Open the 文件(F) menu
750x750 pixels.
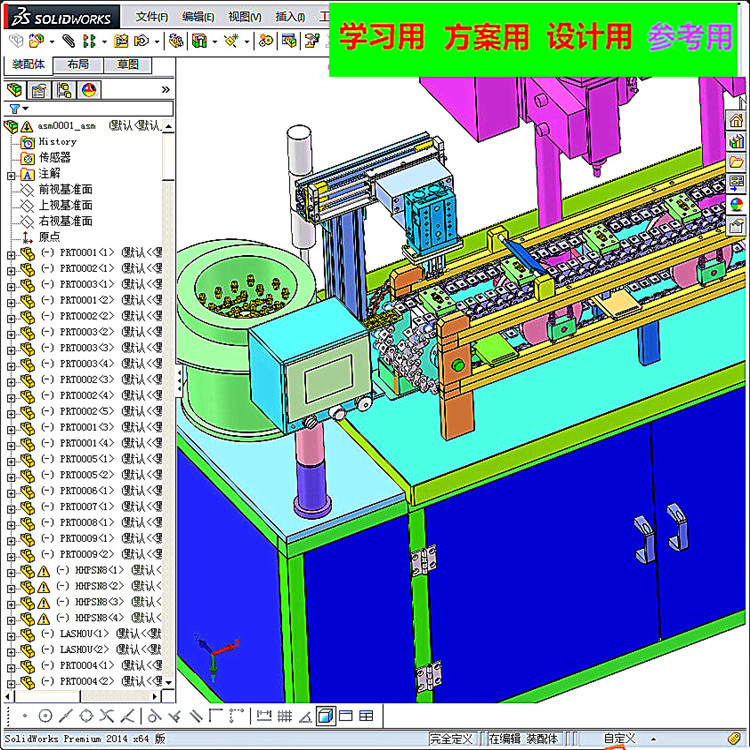coord(152,17)
